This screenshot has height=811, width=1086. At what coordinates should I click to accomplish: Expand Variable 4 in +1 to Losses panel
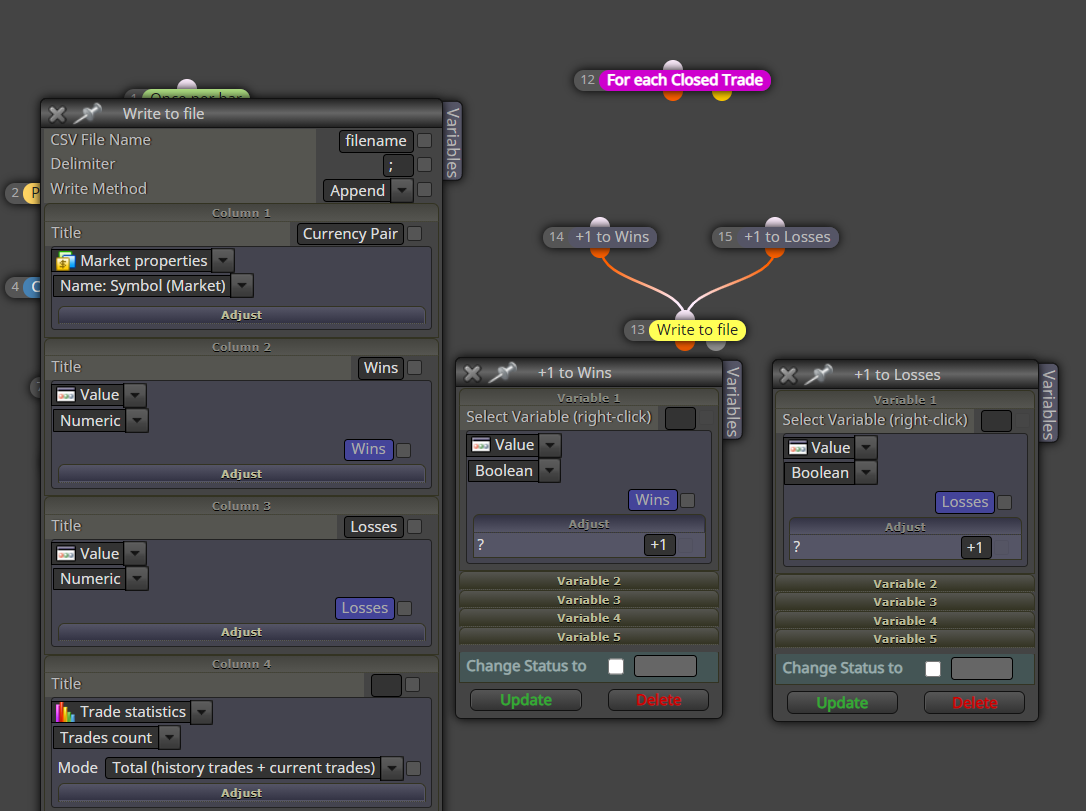click(905, 621)
